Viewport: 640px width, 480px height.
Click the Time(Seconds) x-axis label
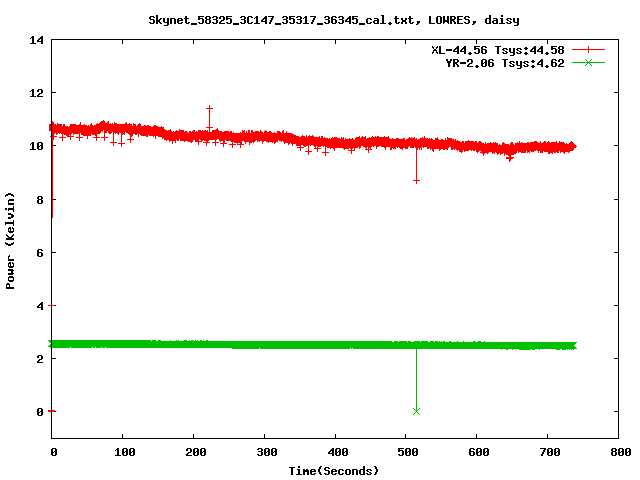334,471
